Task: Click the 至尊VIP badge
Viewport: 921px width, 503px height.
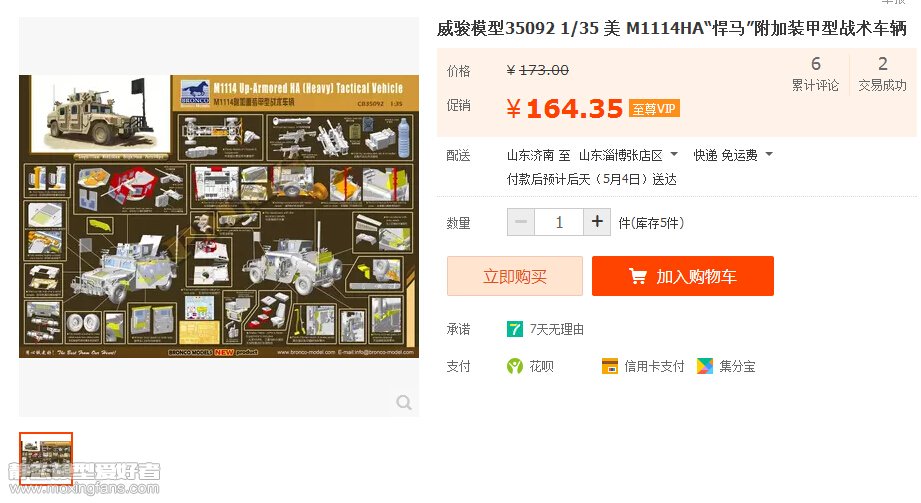Action: [654, 109]
